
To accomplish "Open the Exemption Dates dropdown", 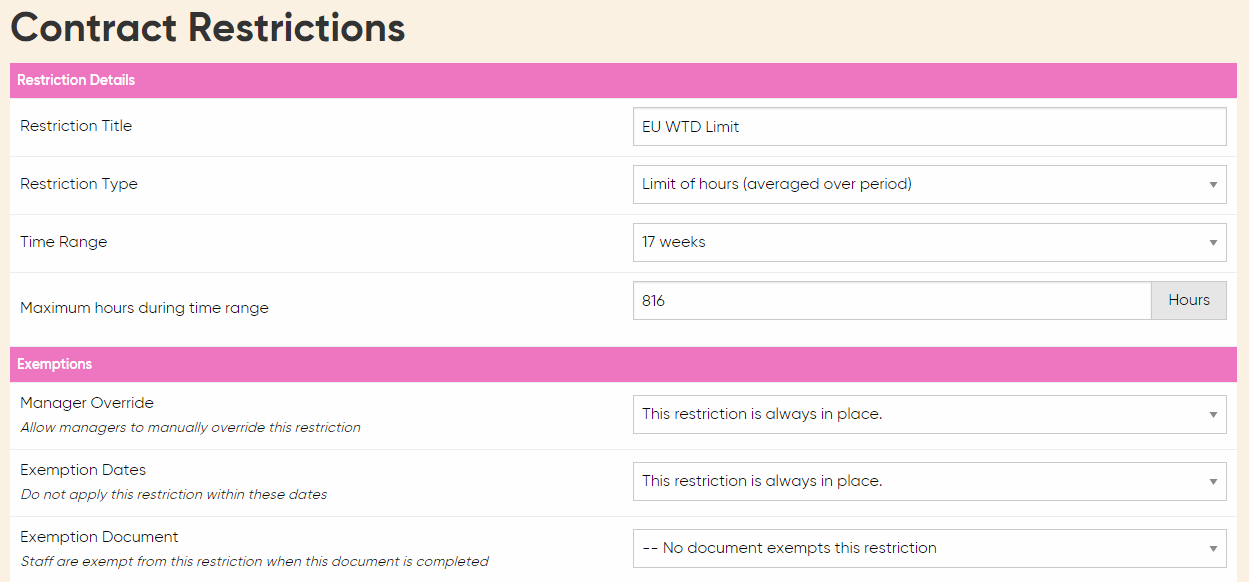I will pyautogui.click(x=929, y=481).
